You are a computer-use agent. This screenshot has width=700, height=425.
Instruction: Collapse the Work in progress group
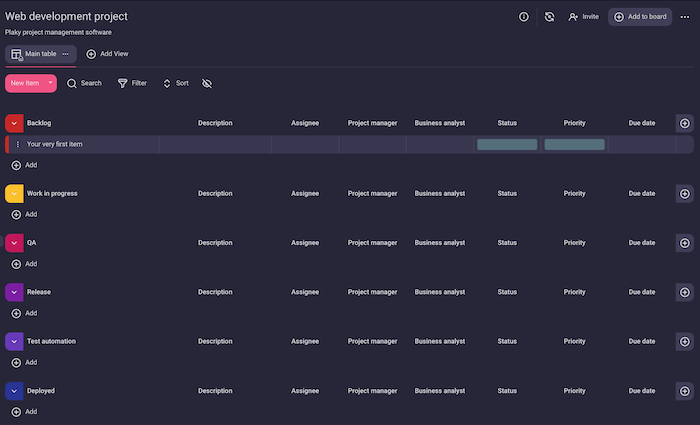(x=14, y=193)
